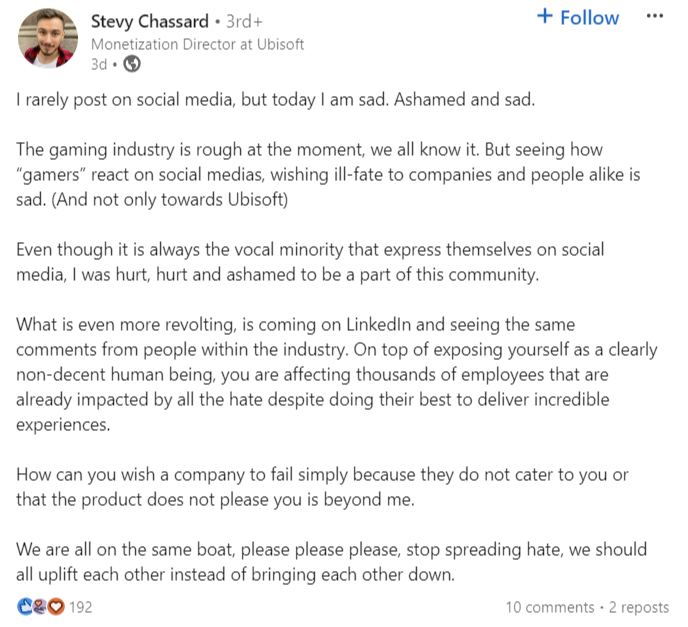This screenshot has width=688, height=627.
Task: Open the three-dot post options menu
Action: [x=655, y=16]
